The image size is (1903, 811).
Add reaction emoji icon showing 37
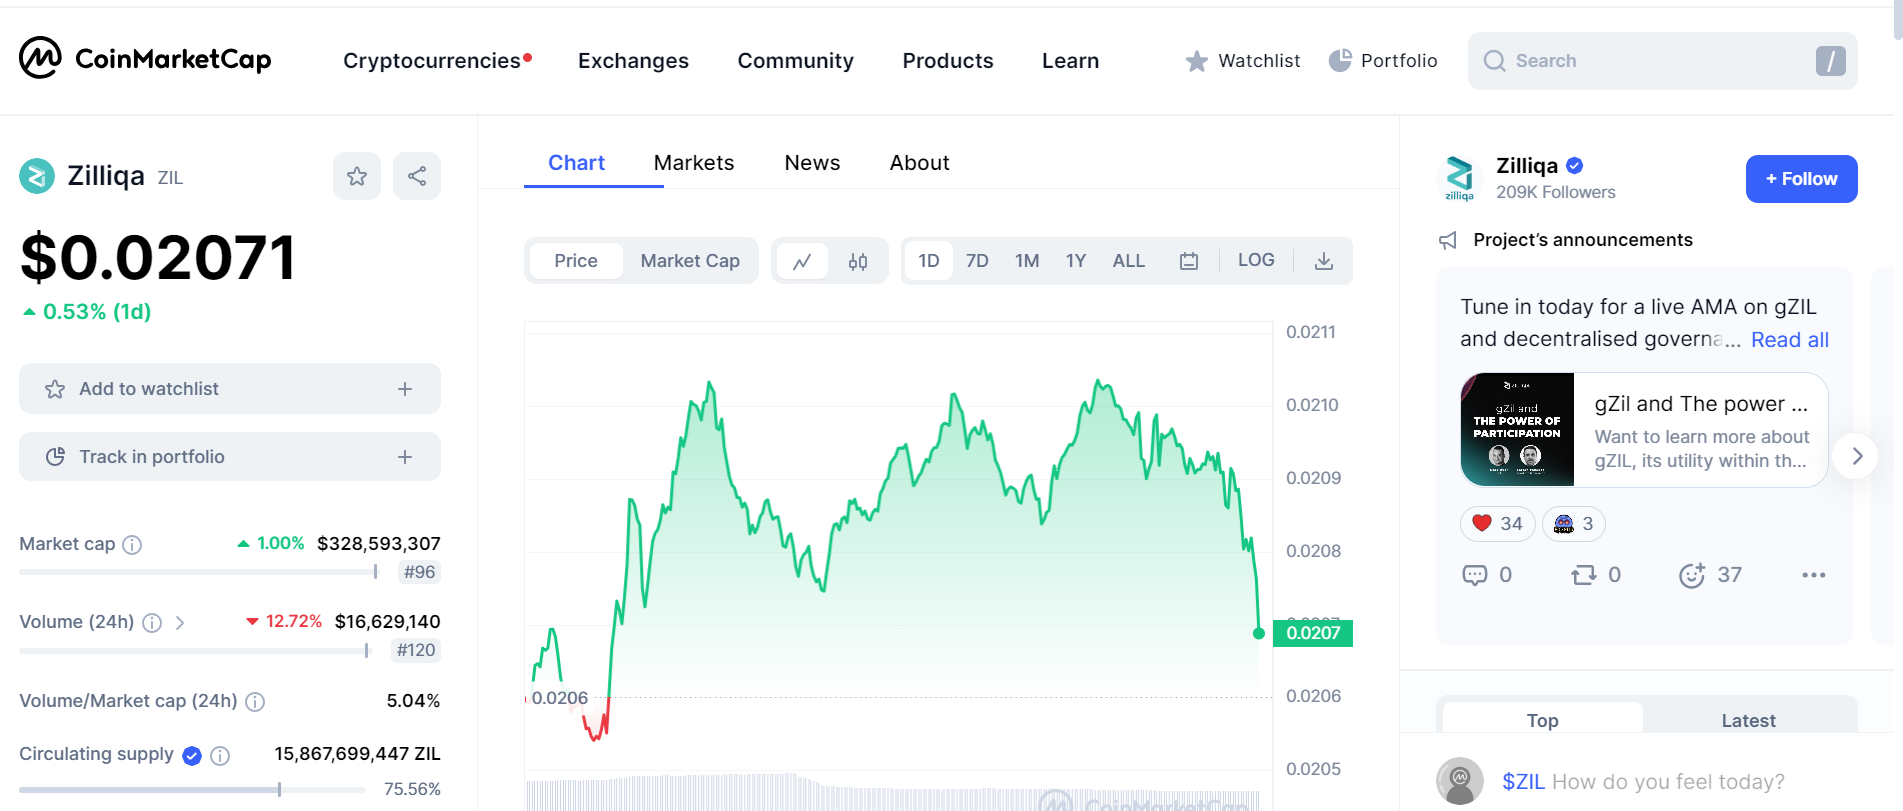(x=1692, y=575)
